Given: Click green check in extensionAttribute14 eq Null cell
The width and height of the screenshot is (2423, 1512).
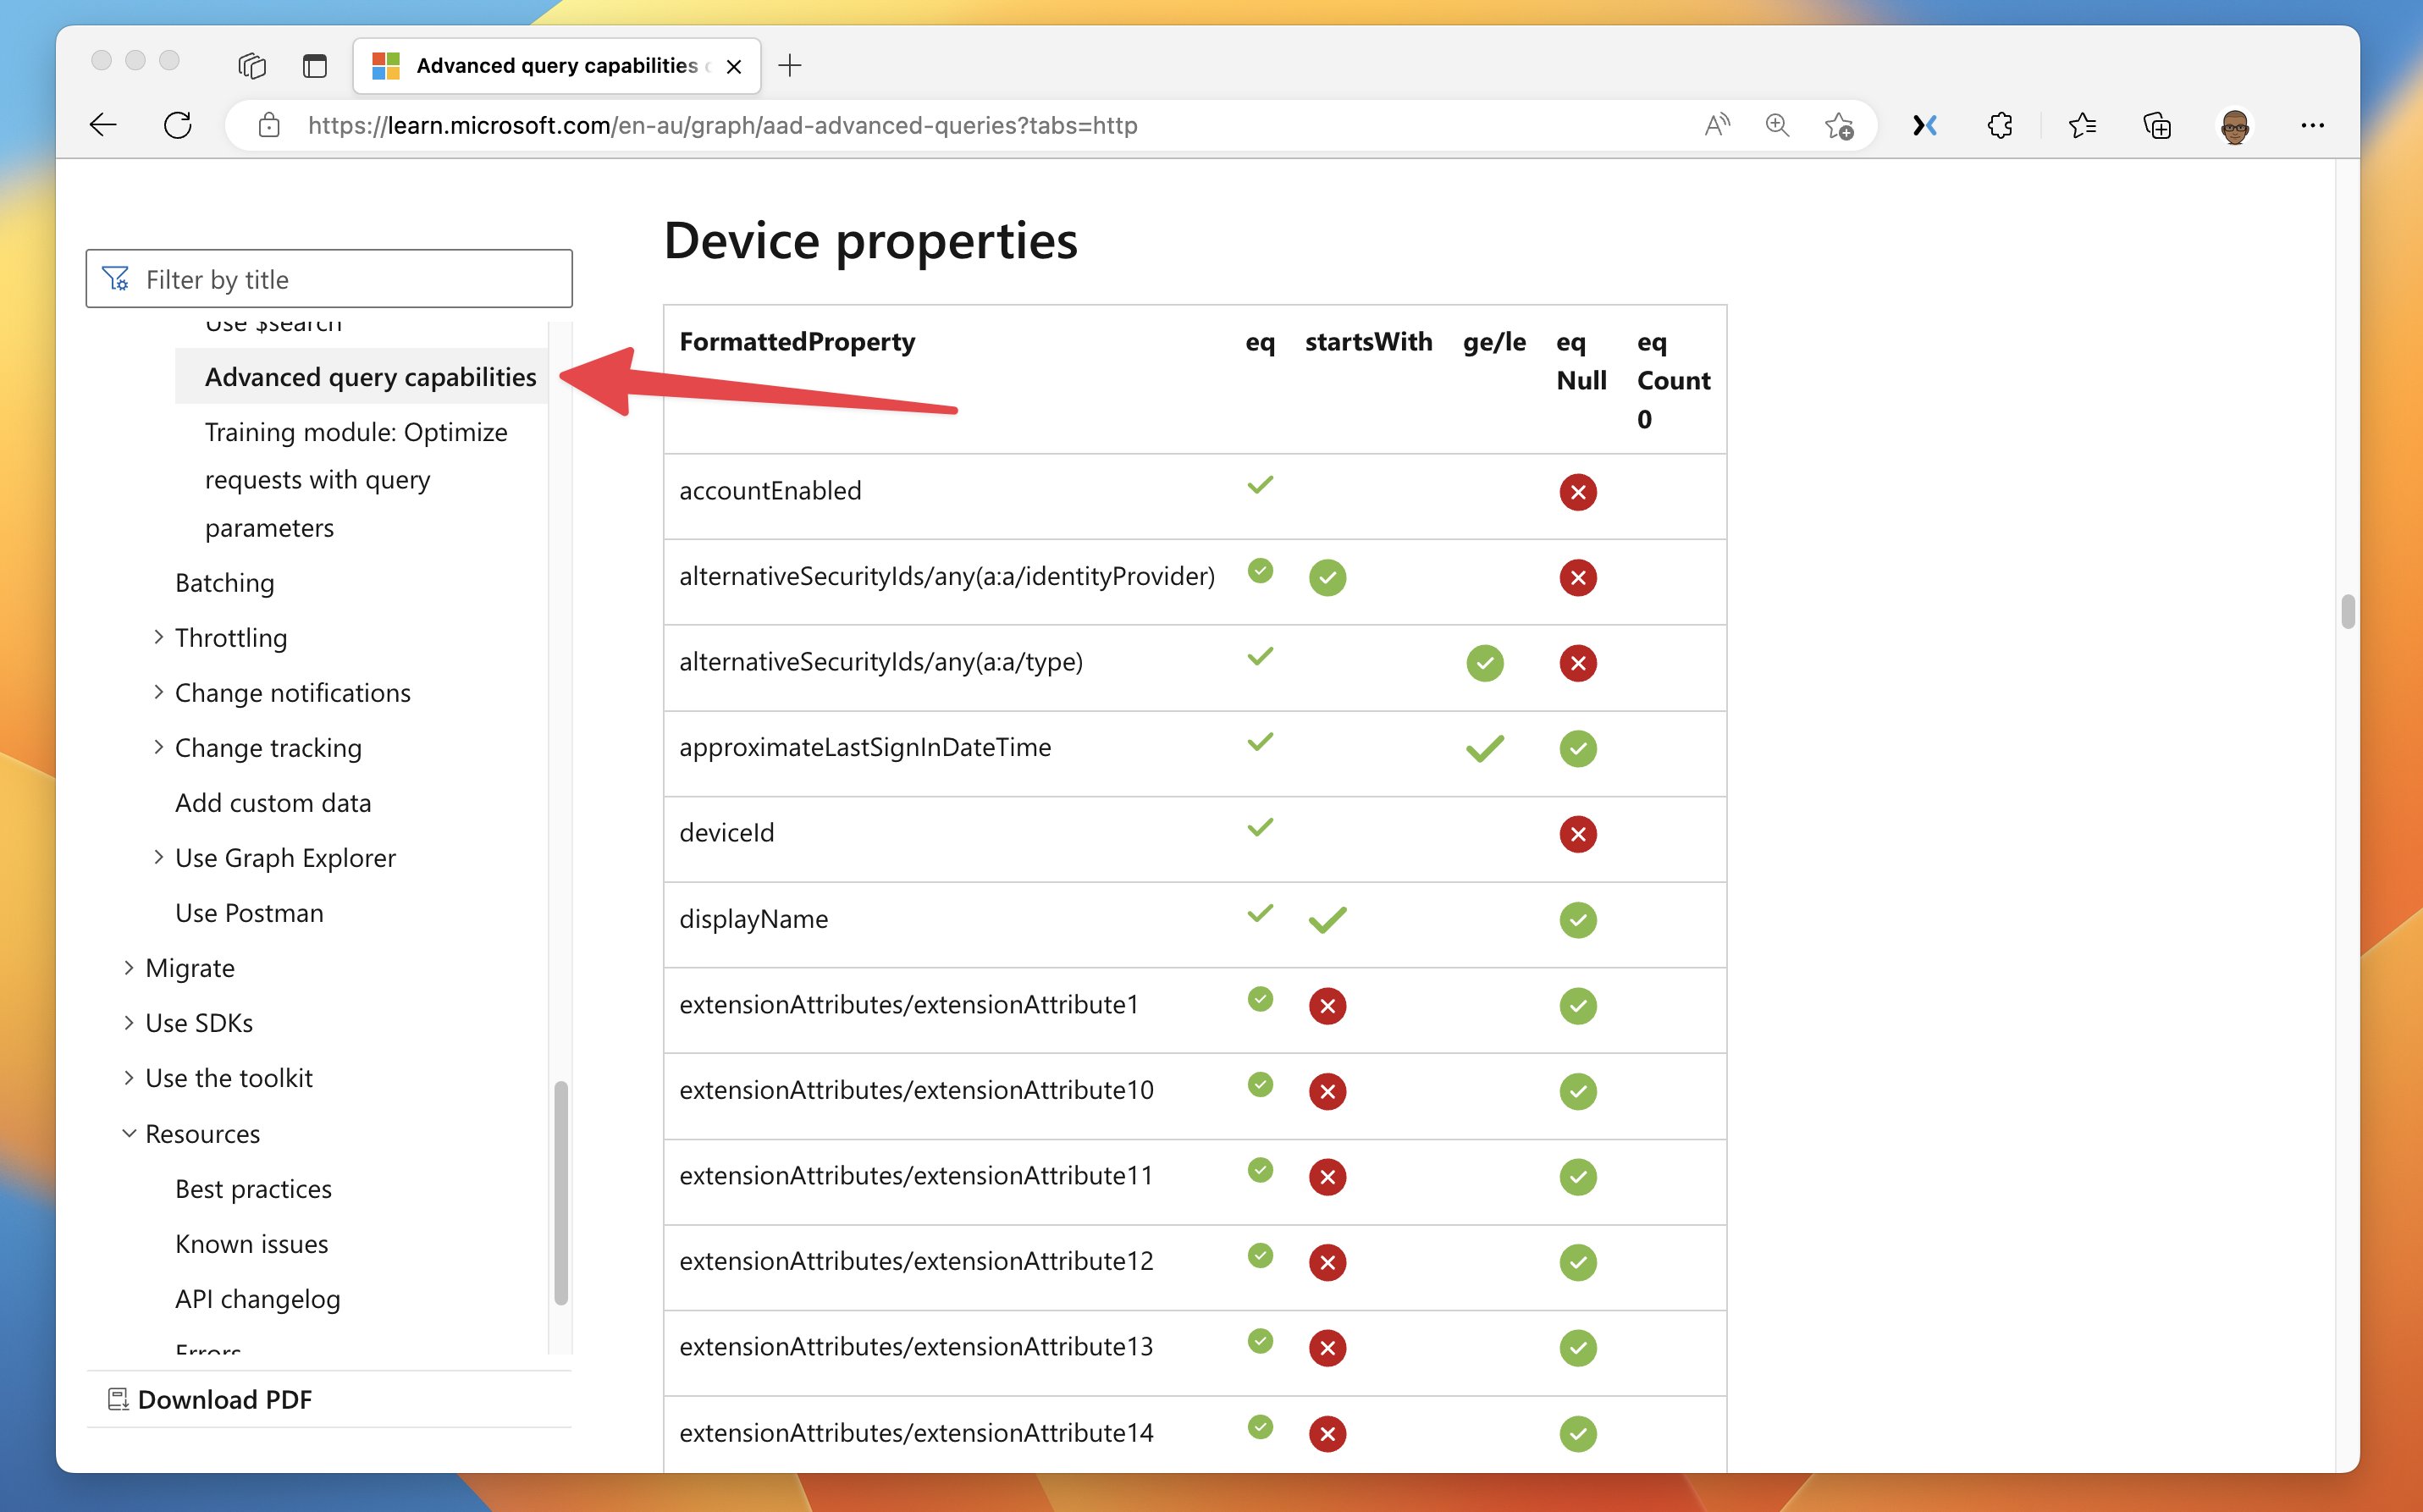Looking at the screenshot, I should [1577, 1433].
